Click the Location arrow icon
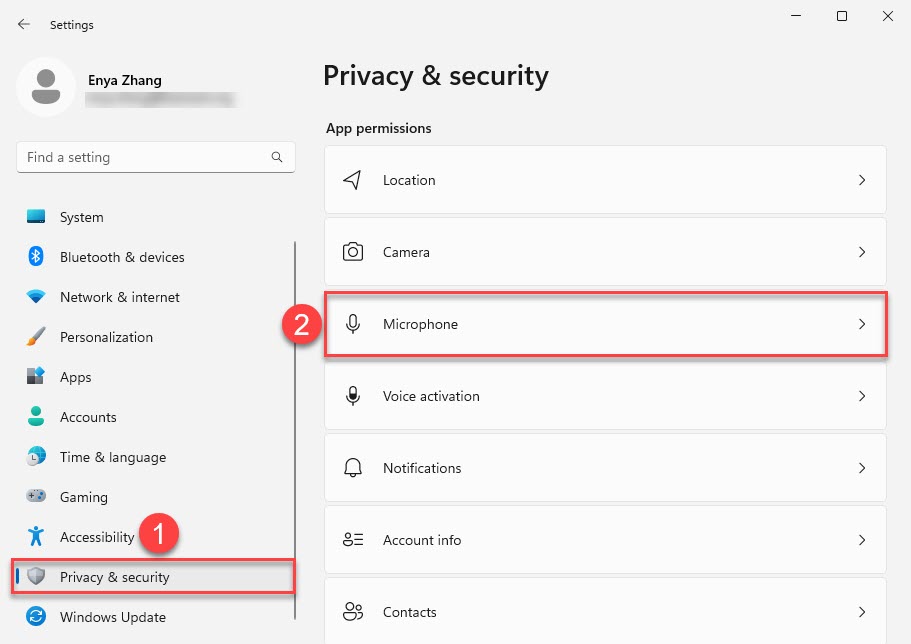Screen dimensions: 911x644 [x=352, y=180]
